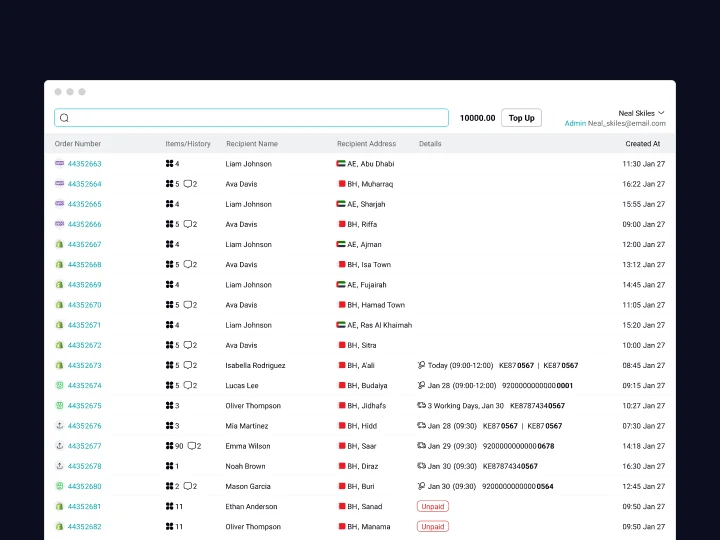Click the UAE flag next to Fujairah
Viewport: 720px width, 540px height.
tap(341, 285)
